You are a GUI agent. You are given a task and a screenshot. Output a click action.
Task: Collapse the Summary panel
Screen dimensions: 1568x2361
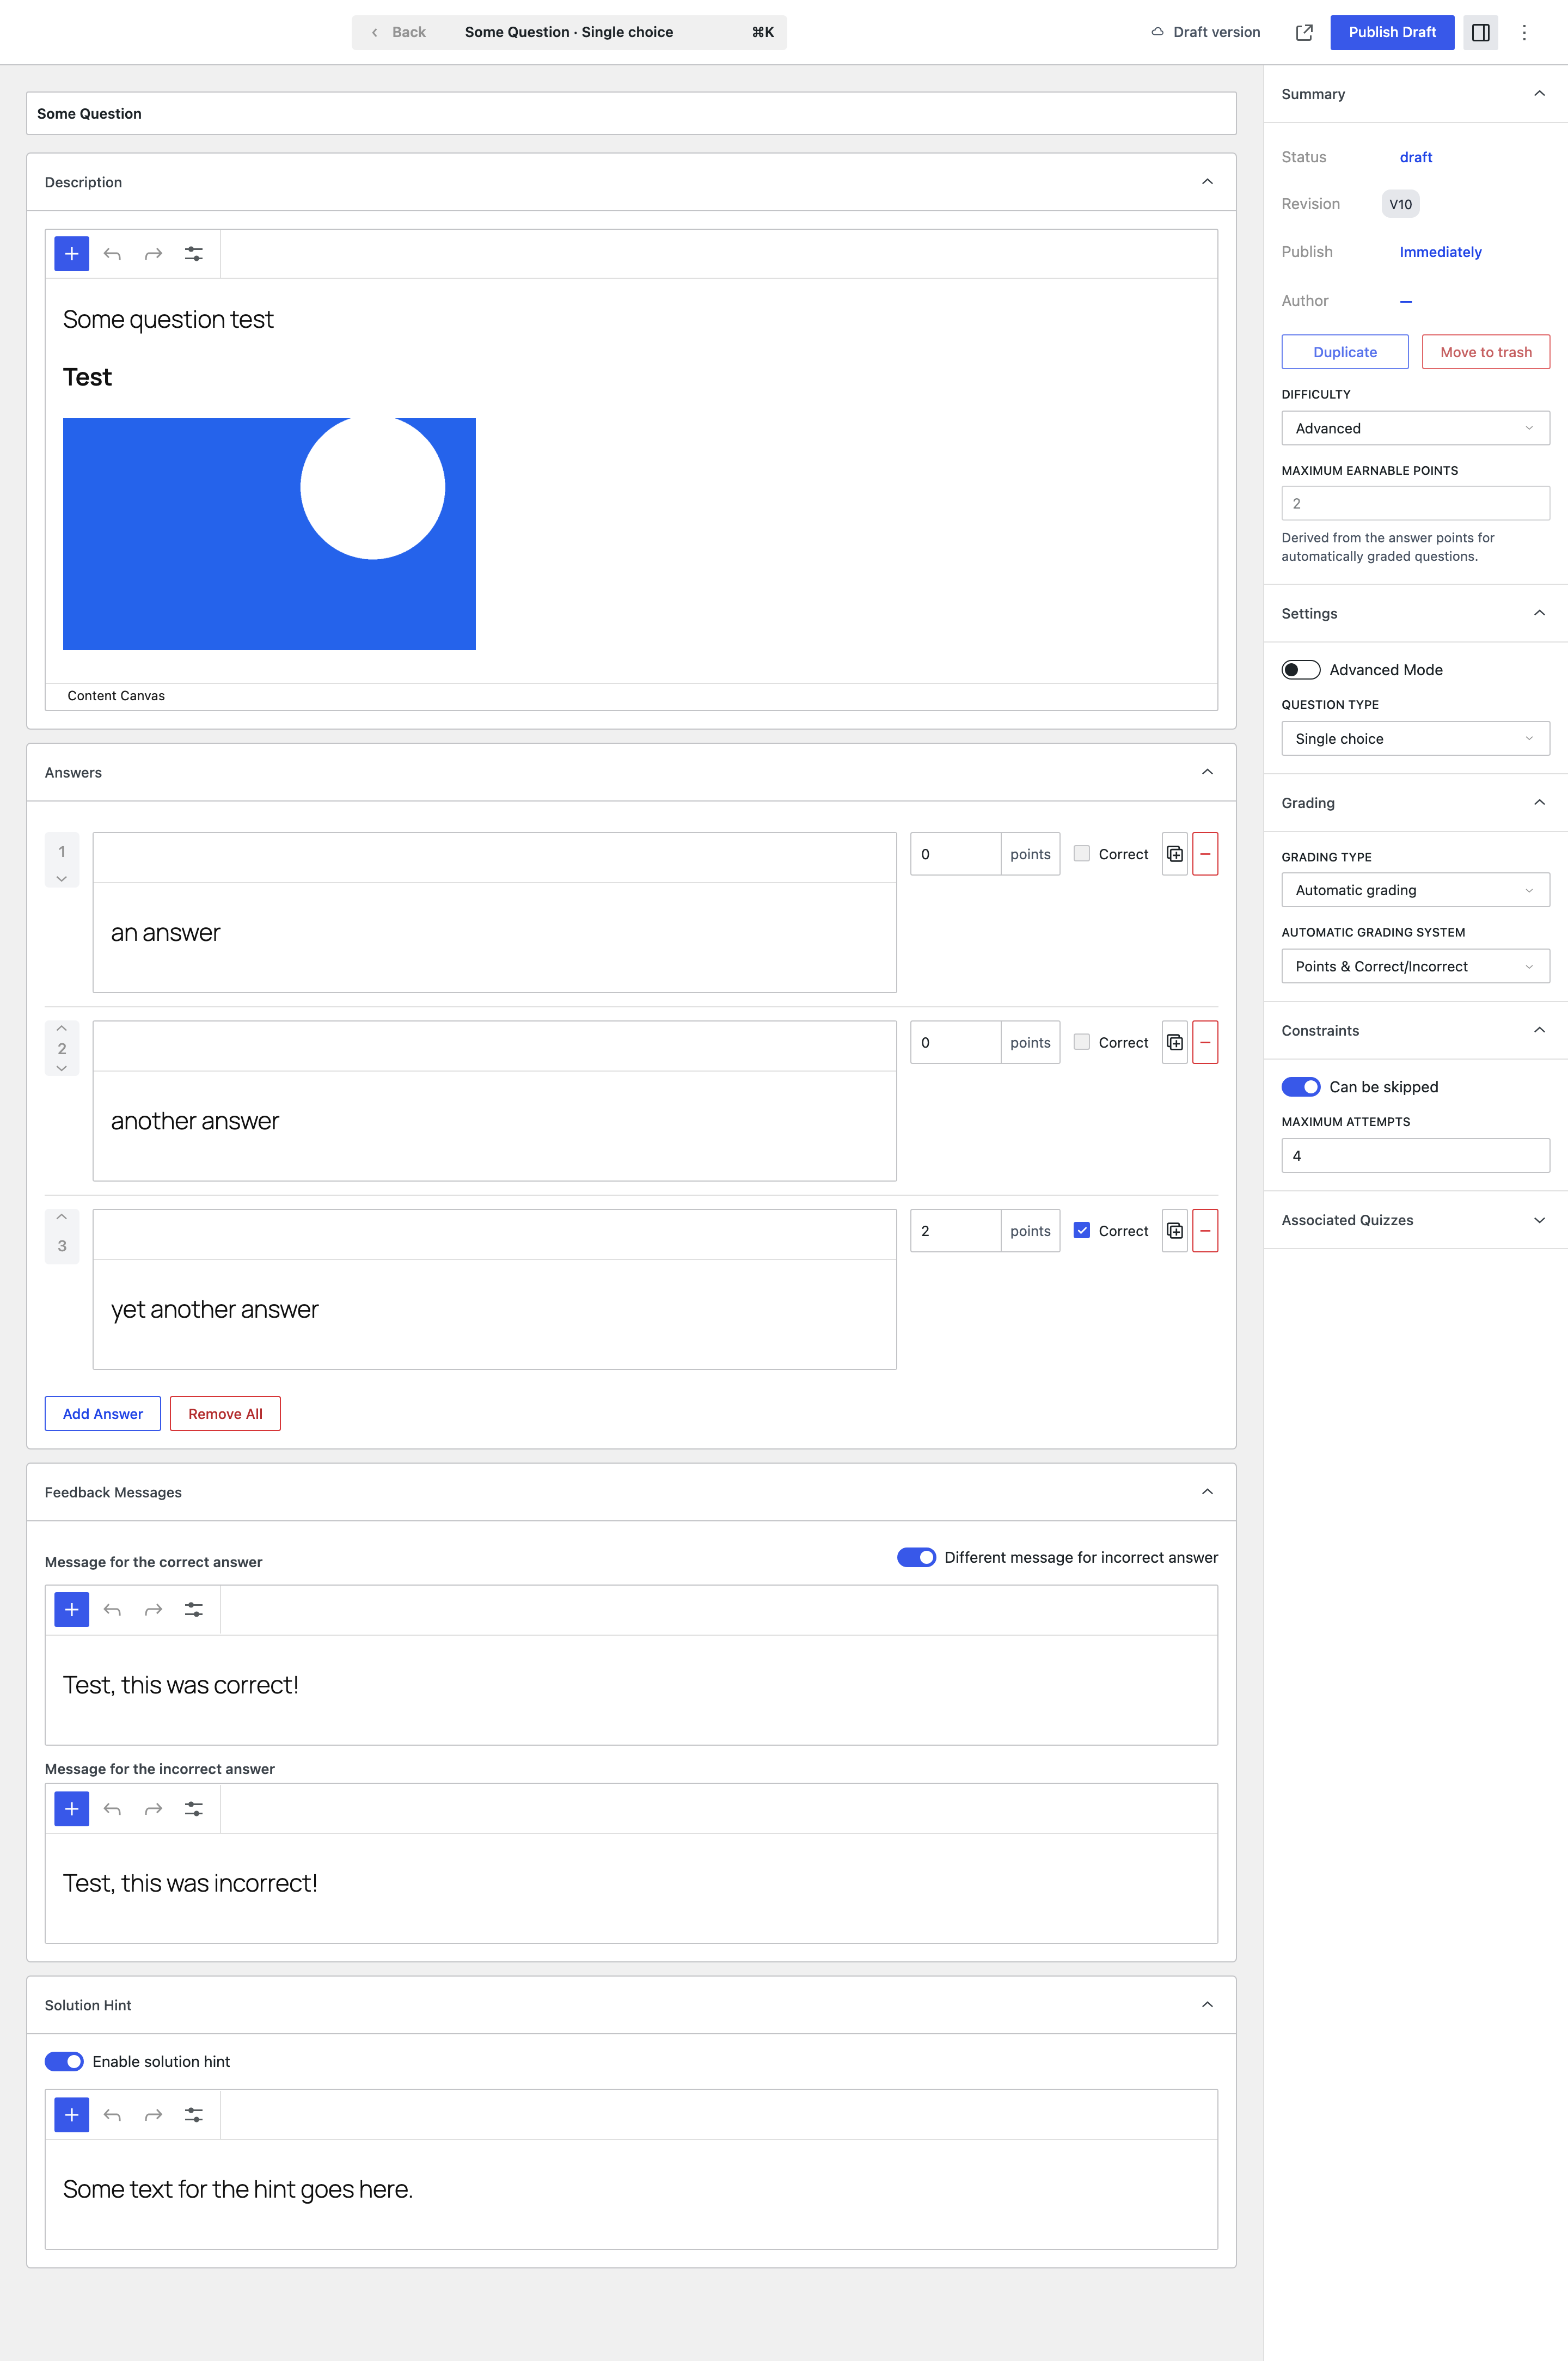tap(1539, 94)
